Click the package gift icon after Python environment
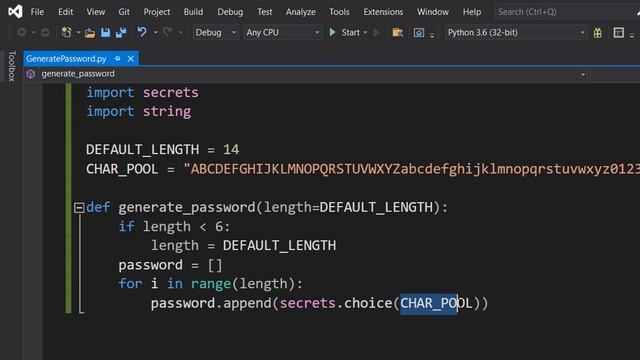 [598, 33]
